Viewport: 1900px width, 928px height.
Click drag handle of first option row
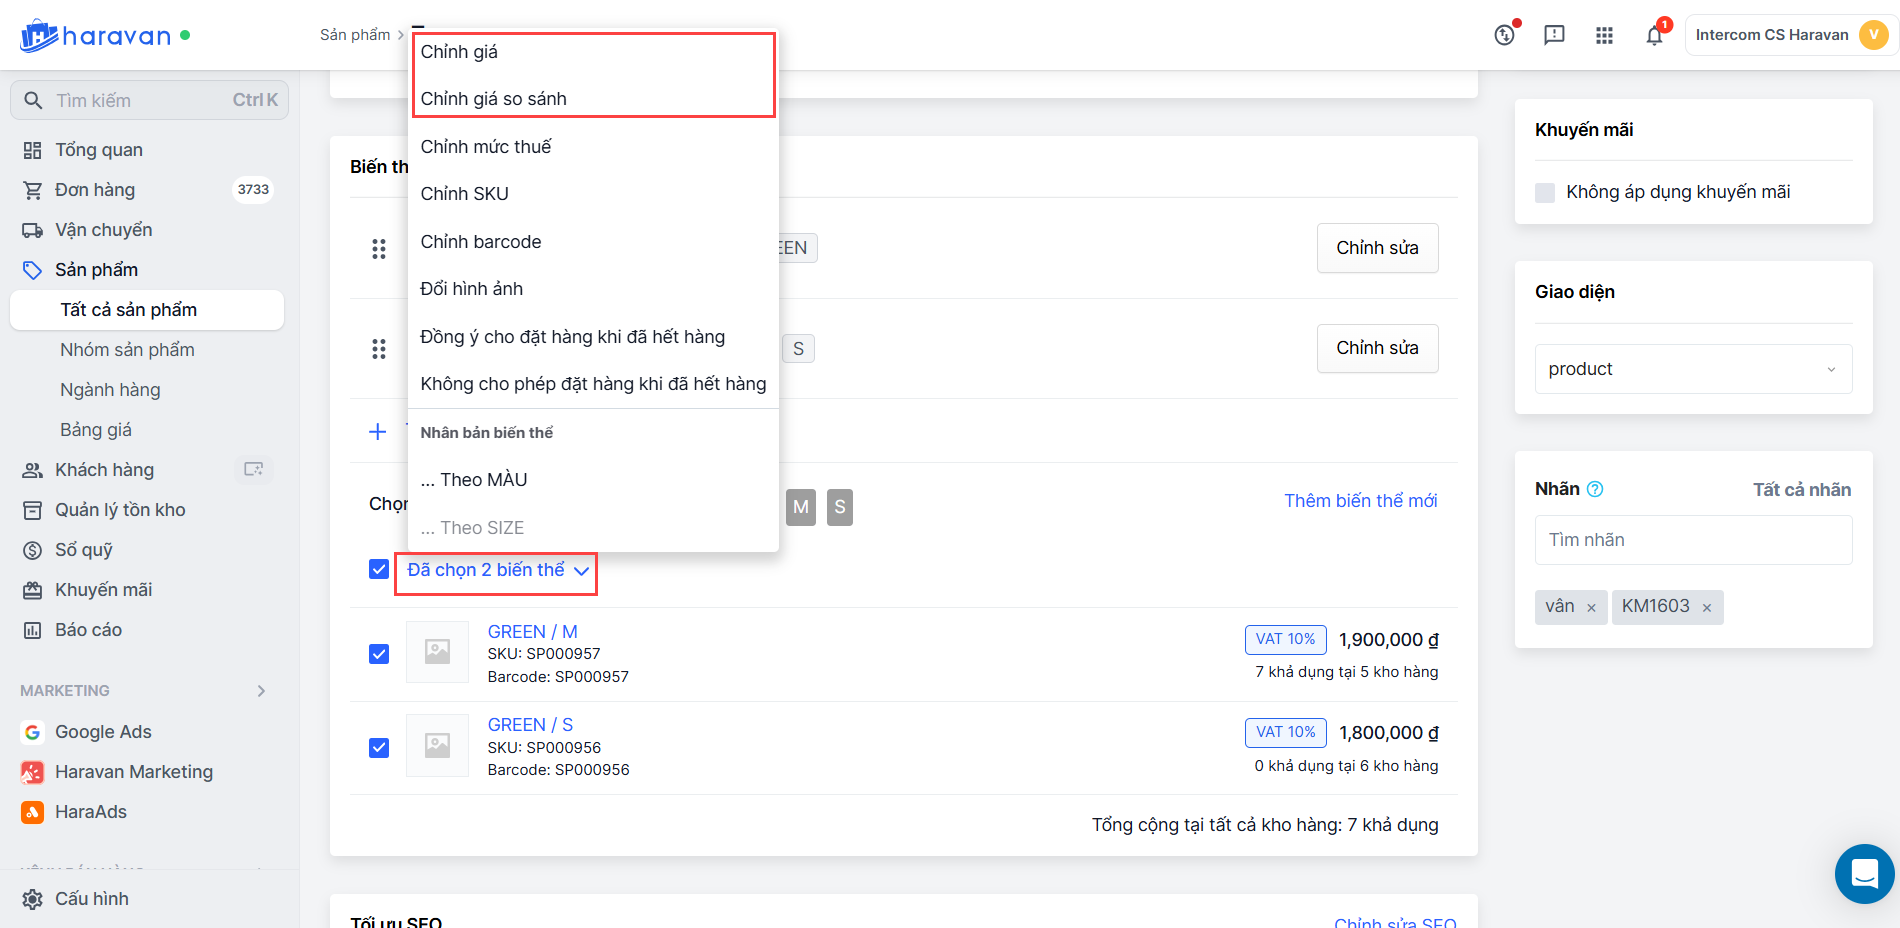pos(379,248)
